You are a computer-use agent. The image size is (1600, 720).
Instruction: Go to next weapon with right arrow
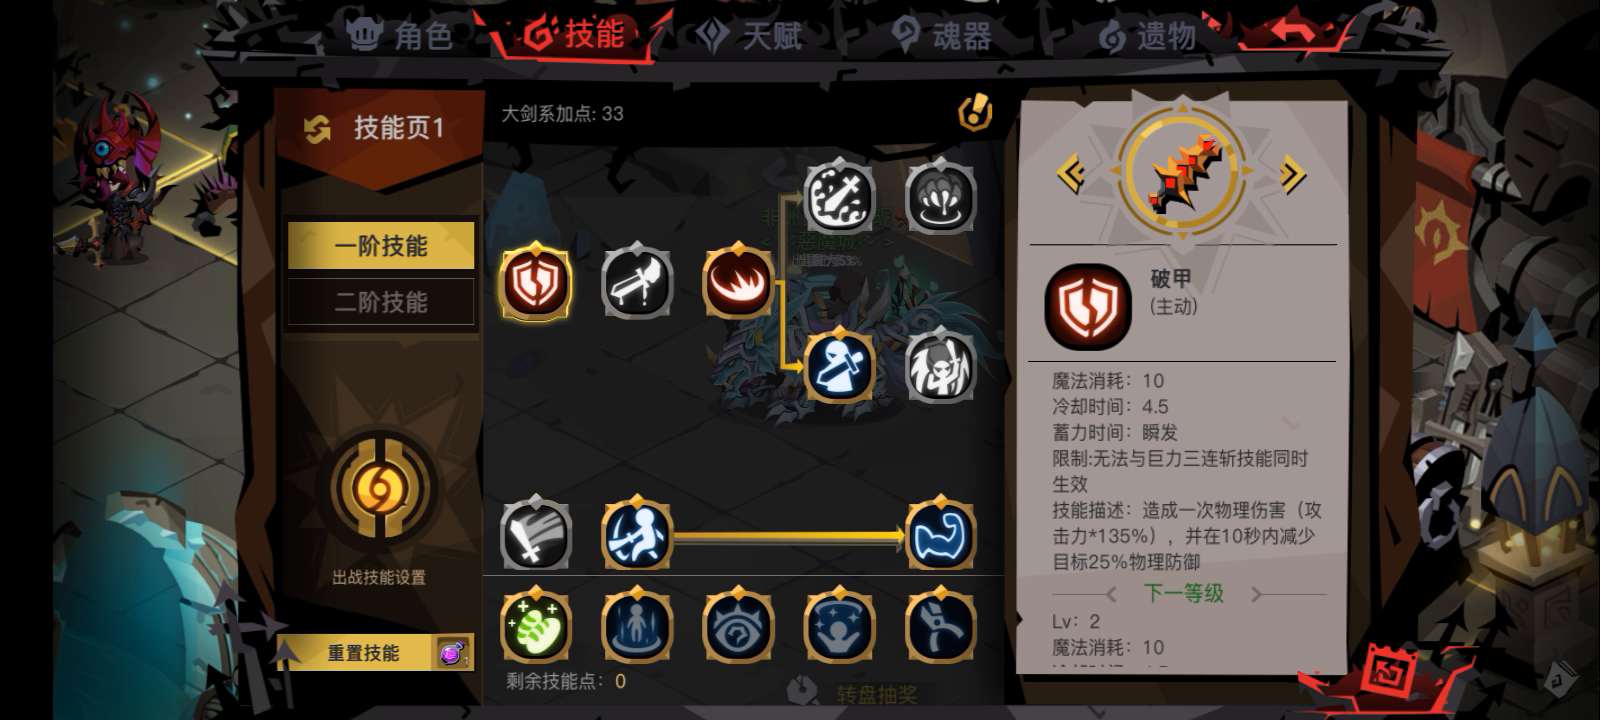(x=1292, y=175)
